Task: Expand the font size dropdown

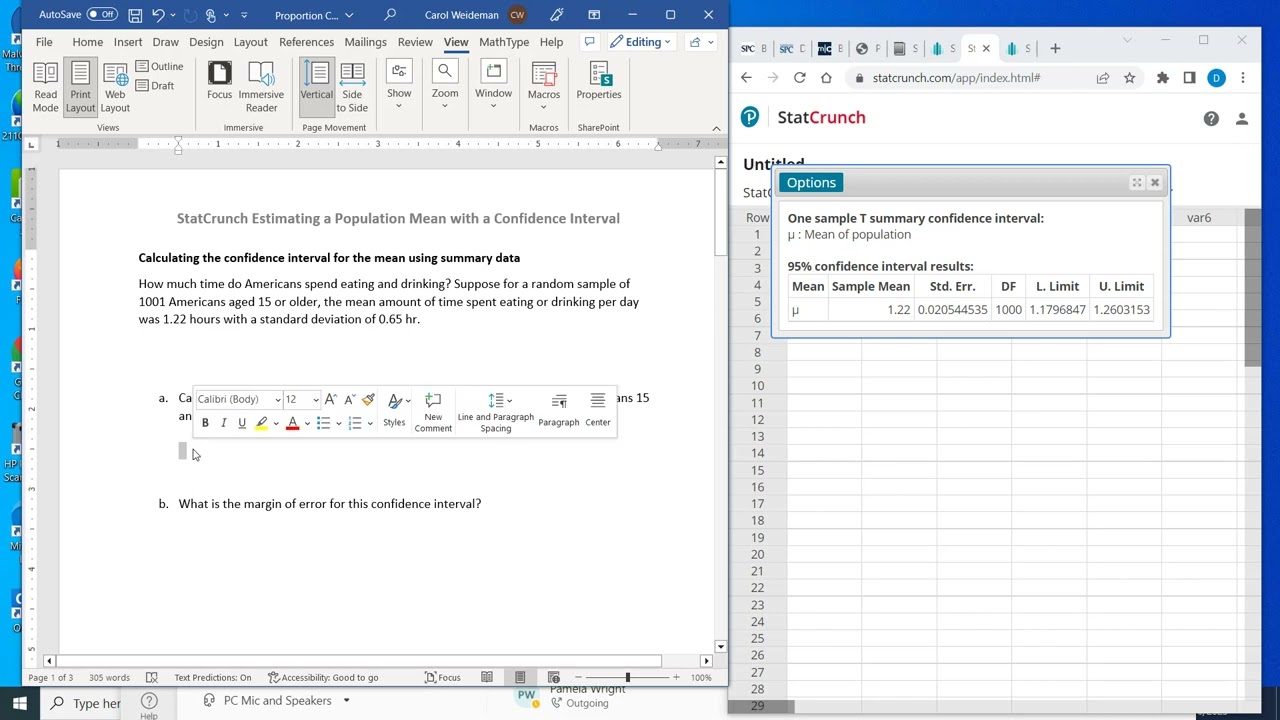Action: pyautogui.click(x=316, y=400)
